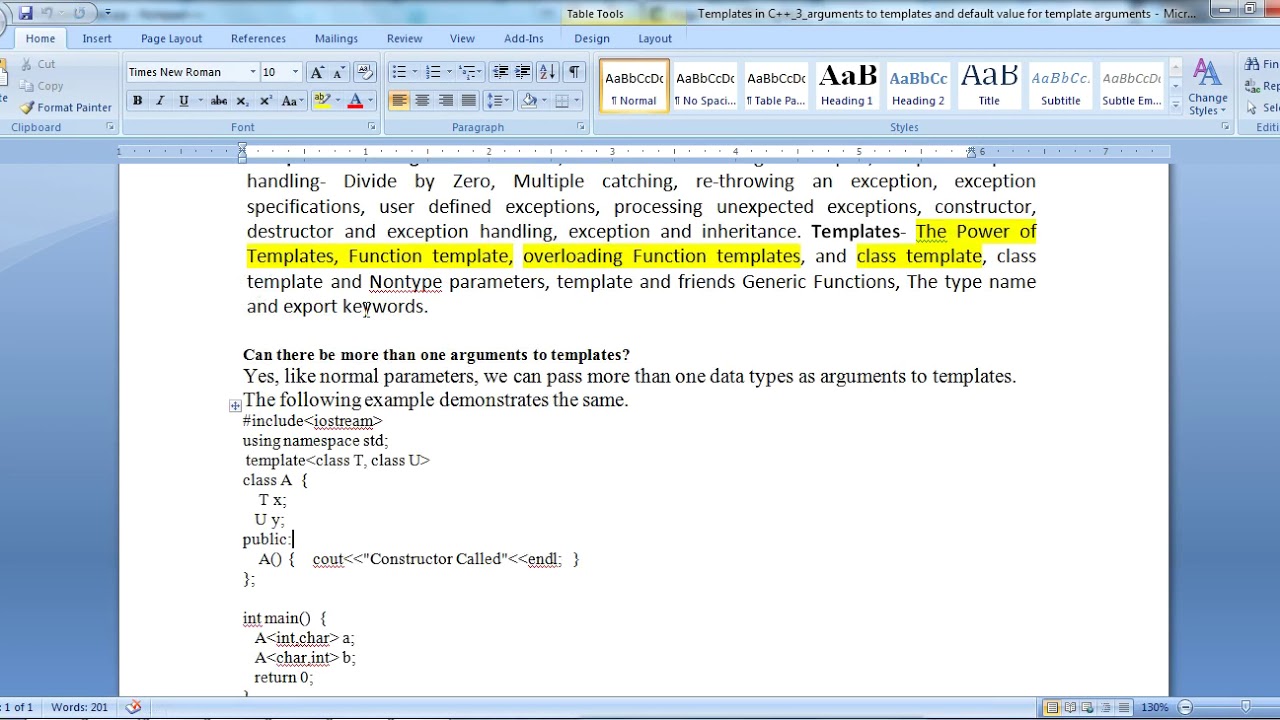Click Copy in the Clipboard group

42,86
